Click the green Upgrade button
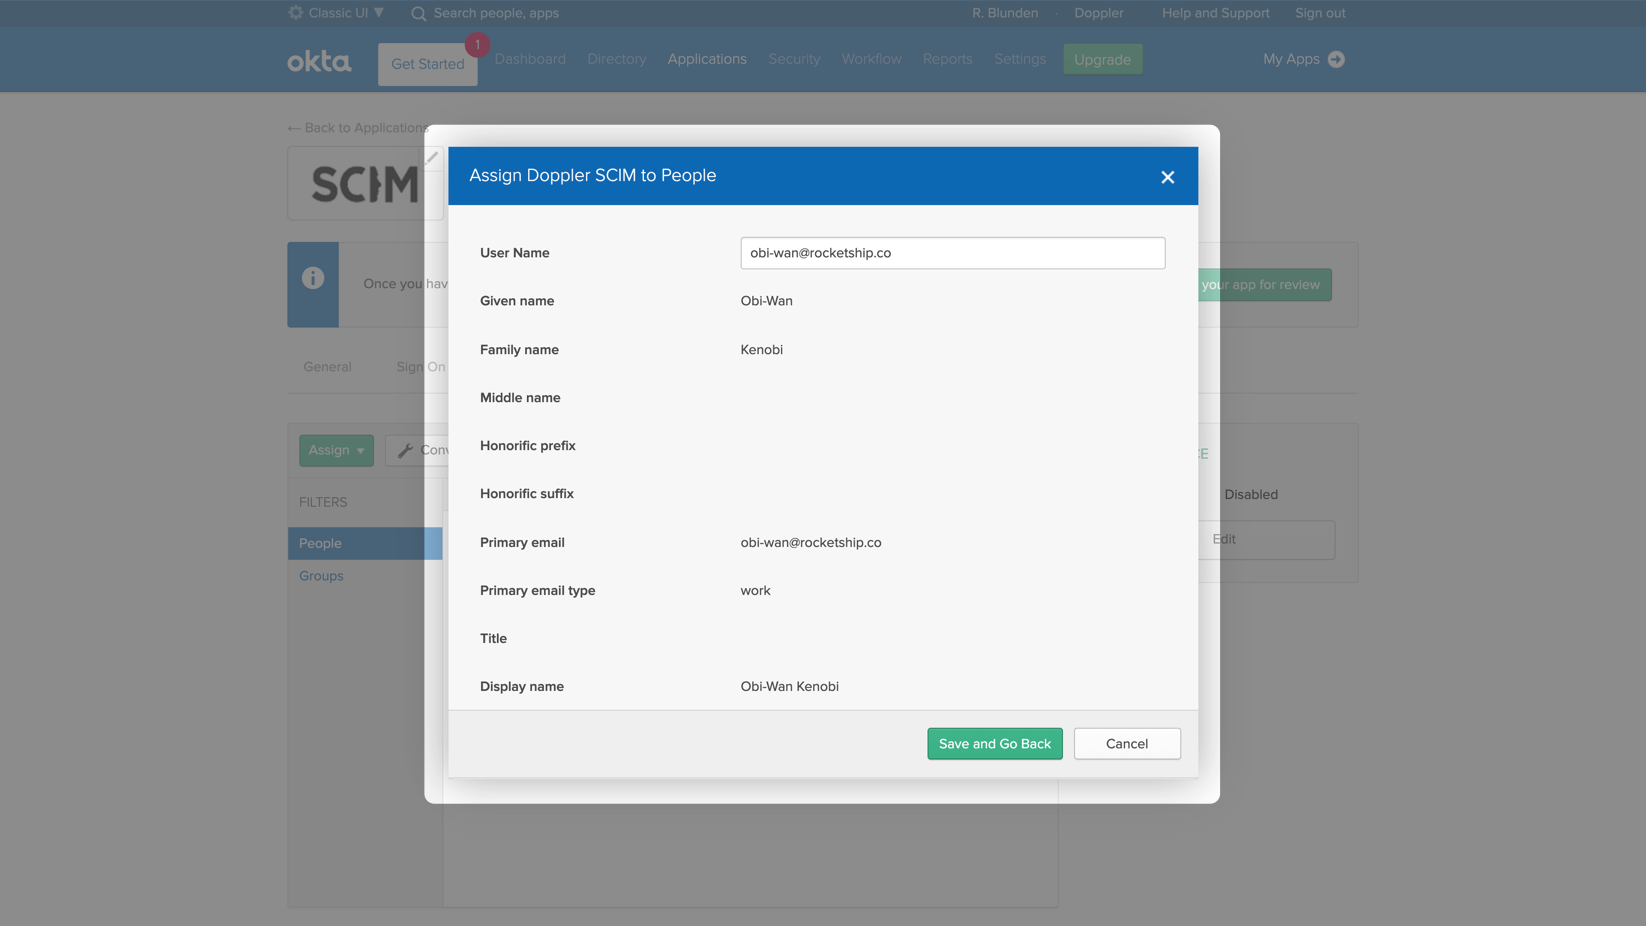Screen dimensions: 1646x926 point(1102,59)
